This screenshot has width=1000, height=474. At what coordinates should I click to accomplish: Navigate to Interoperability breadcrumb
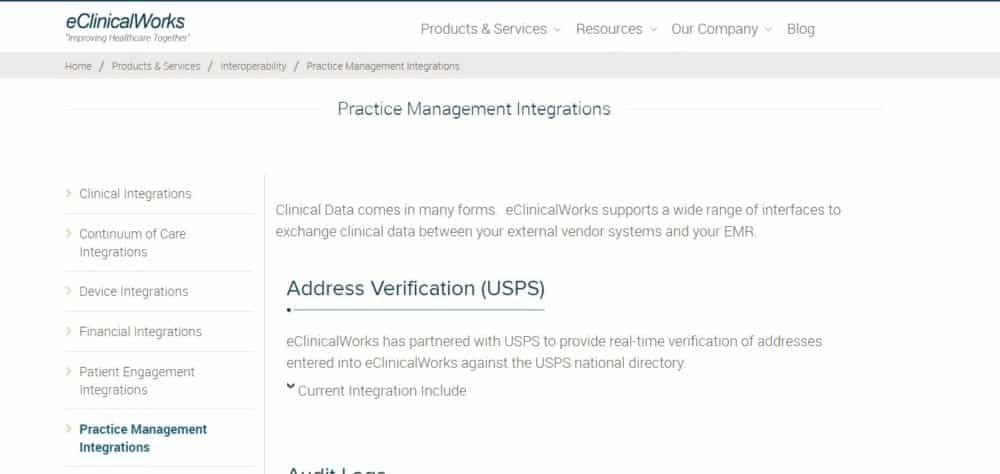[x=253, y=66]
